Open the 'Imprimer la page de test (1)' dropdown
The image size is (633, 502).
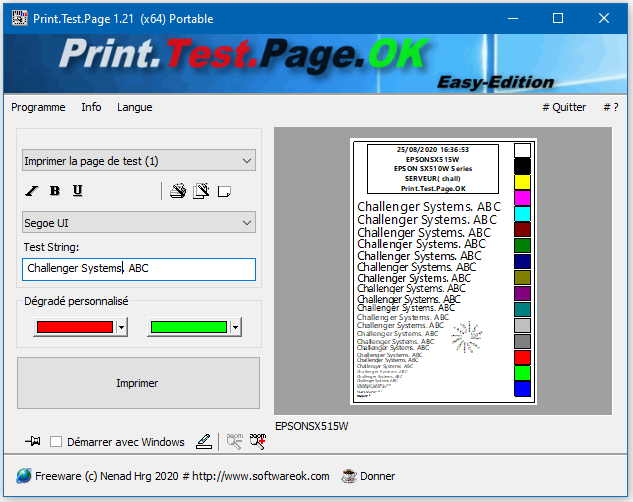(138, 161)
